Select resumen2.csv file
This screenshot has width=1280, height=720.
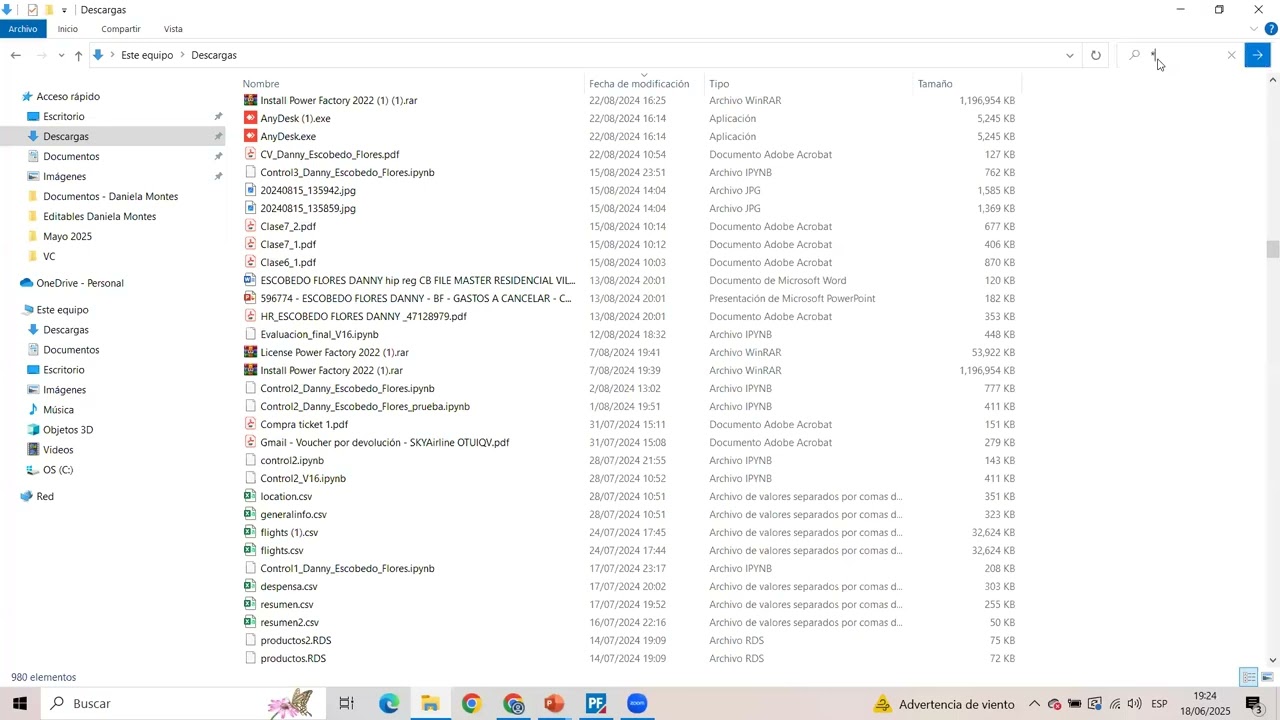coord(289,623)
